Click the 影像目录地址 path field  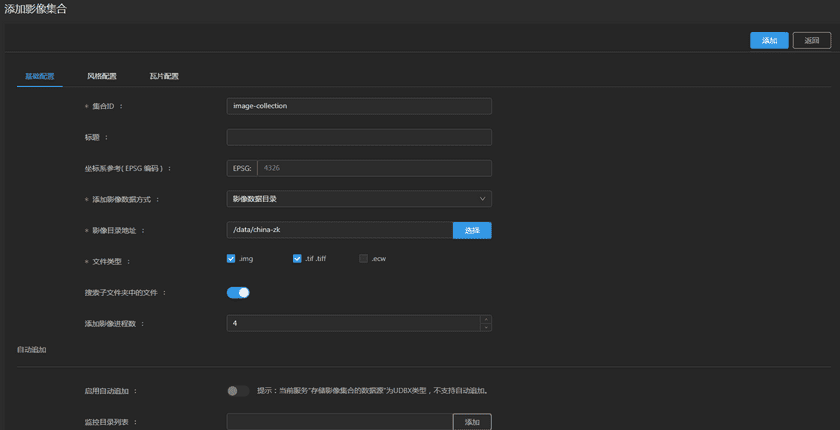(339, 230)
